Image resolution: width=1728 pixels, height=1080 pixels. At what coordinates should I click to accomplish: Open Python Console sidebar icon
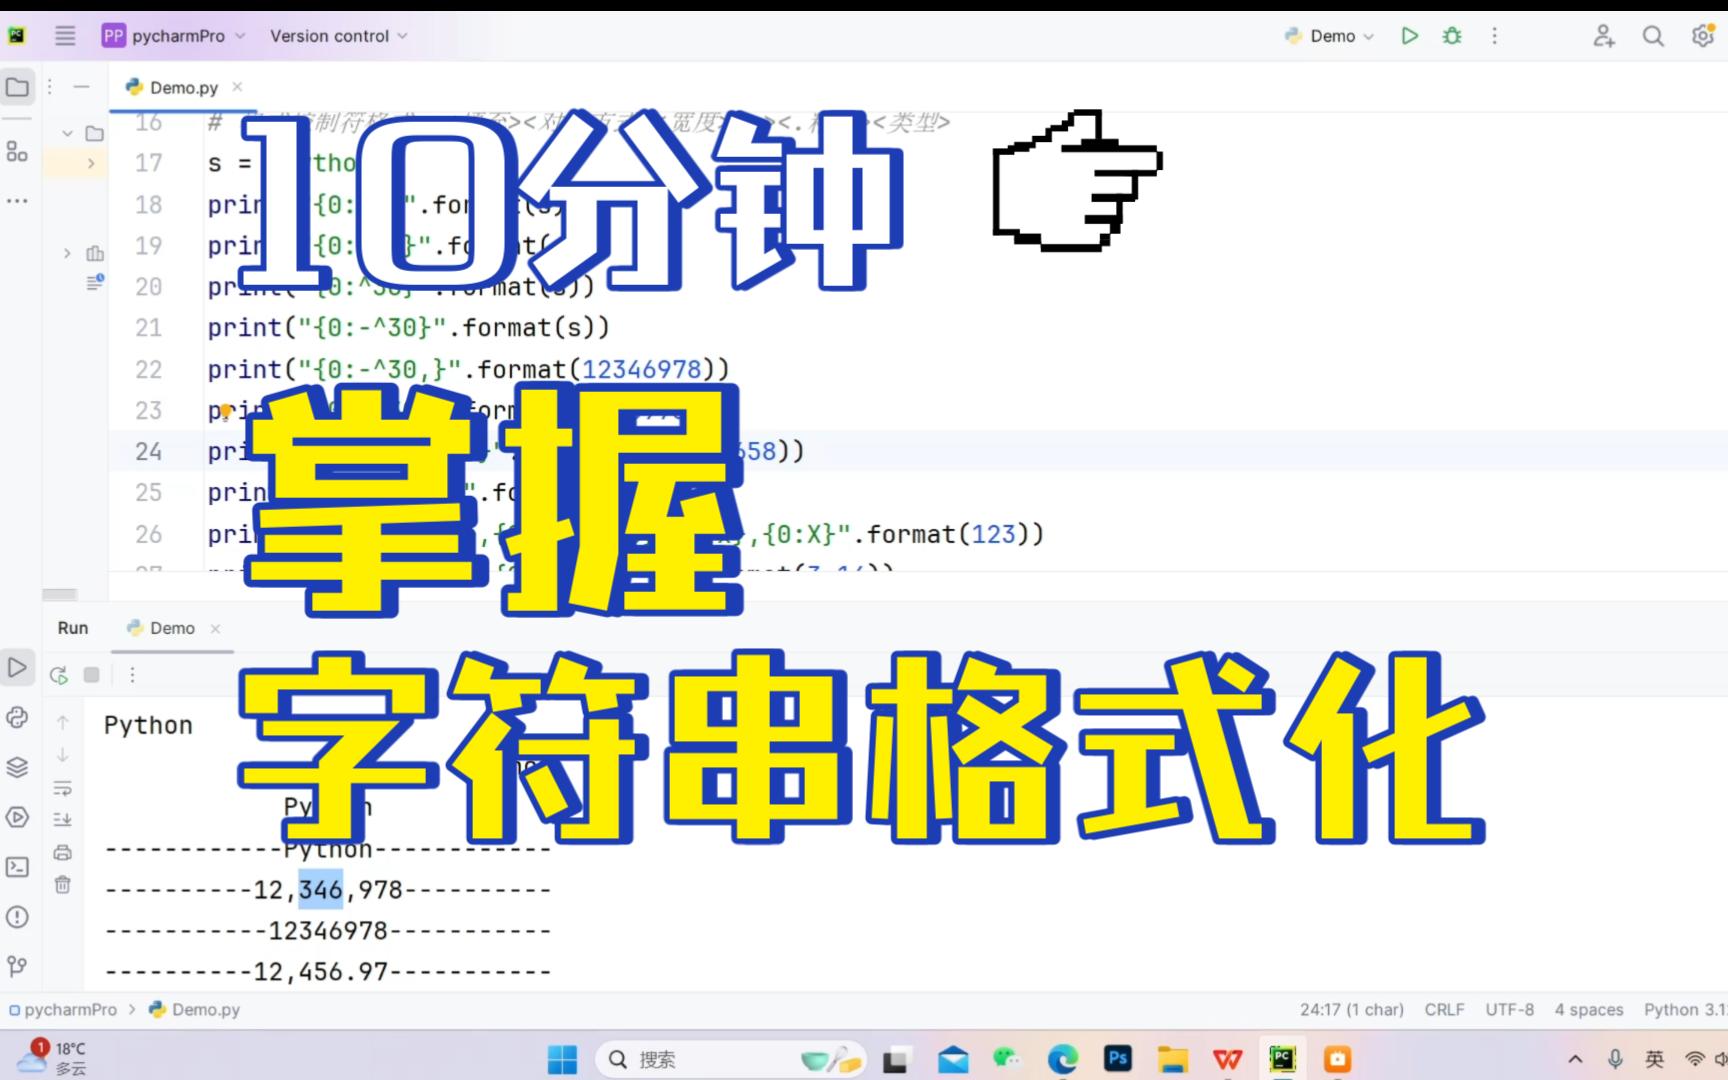pos(17,717)
